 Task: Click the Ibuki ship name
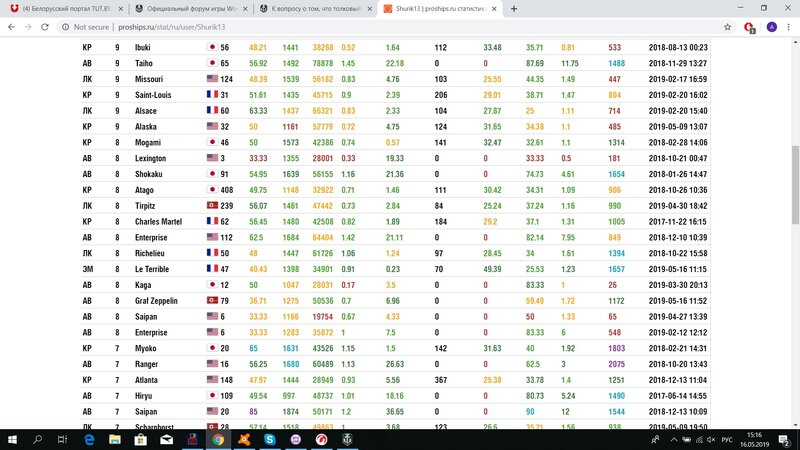pyautogui.click(x=142, y=47)
